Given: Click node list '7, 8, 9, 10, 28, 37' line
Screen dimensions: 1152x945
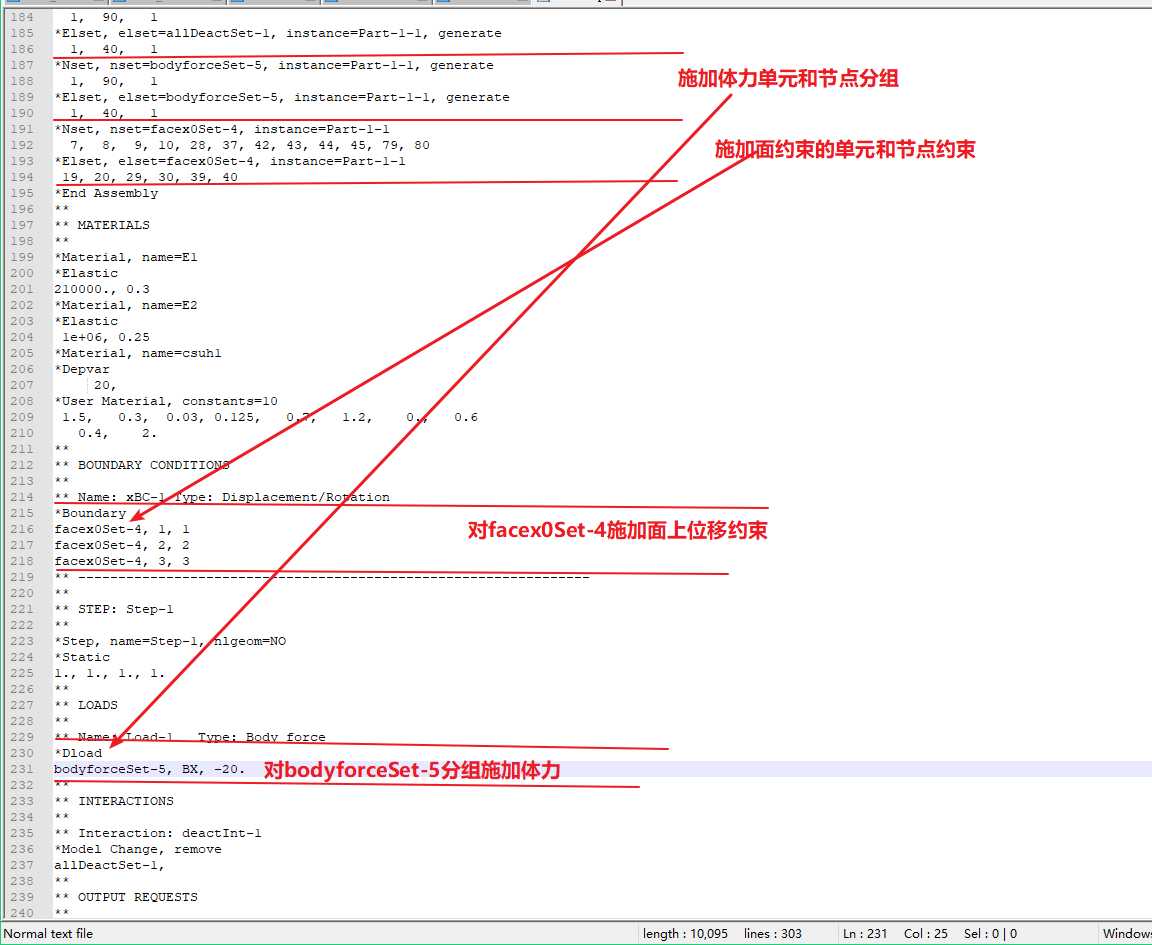Looking at the screenshot, I should click(x=250, y=145).
